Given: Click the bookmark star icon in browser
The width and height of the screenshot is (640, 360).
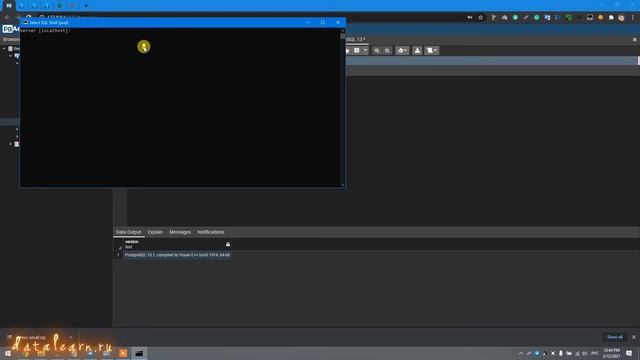Looking at the screenshot, I should pyautogui.click(x=481, y=18).
